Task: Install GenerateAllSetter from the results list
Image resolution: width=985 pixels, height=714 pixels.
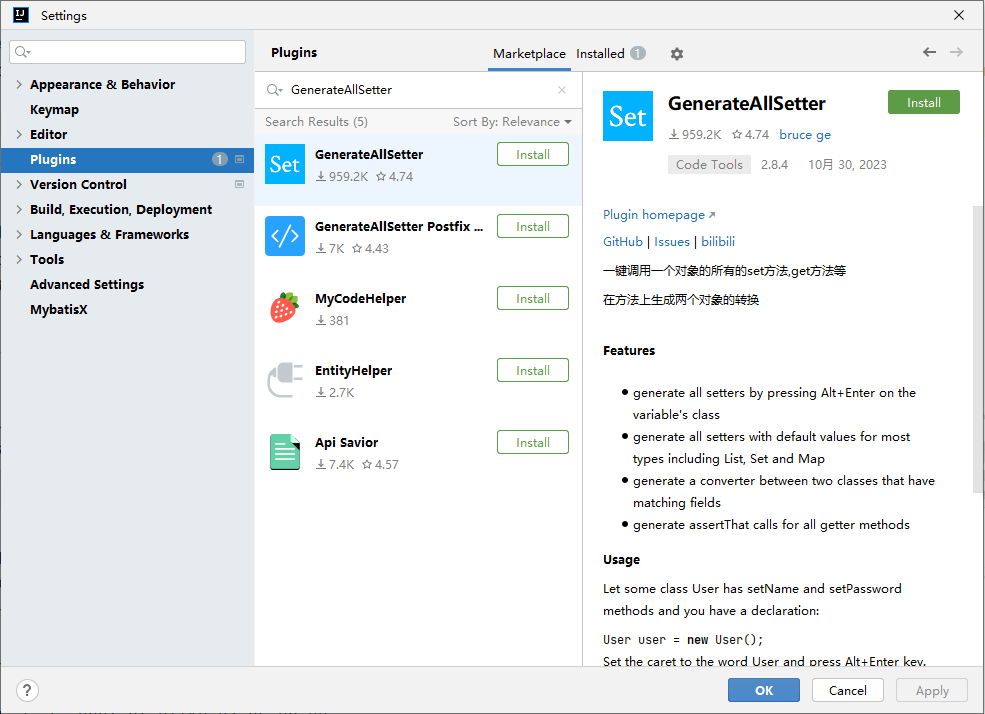Action: (533, 154)
